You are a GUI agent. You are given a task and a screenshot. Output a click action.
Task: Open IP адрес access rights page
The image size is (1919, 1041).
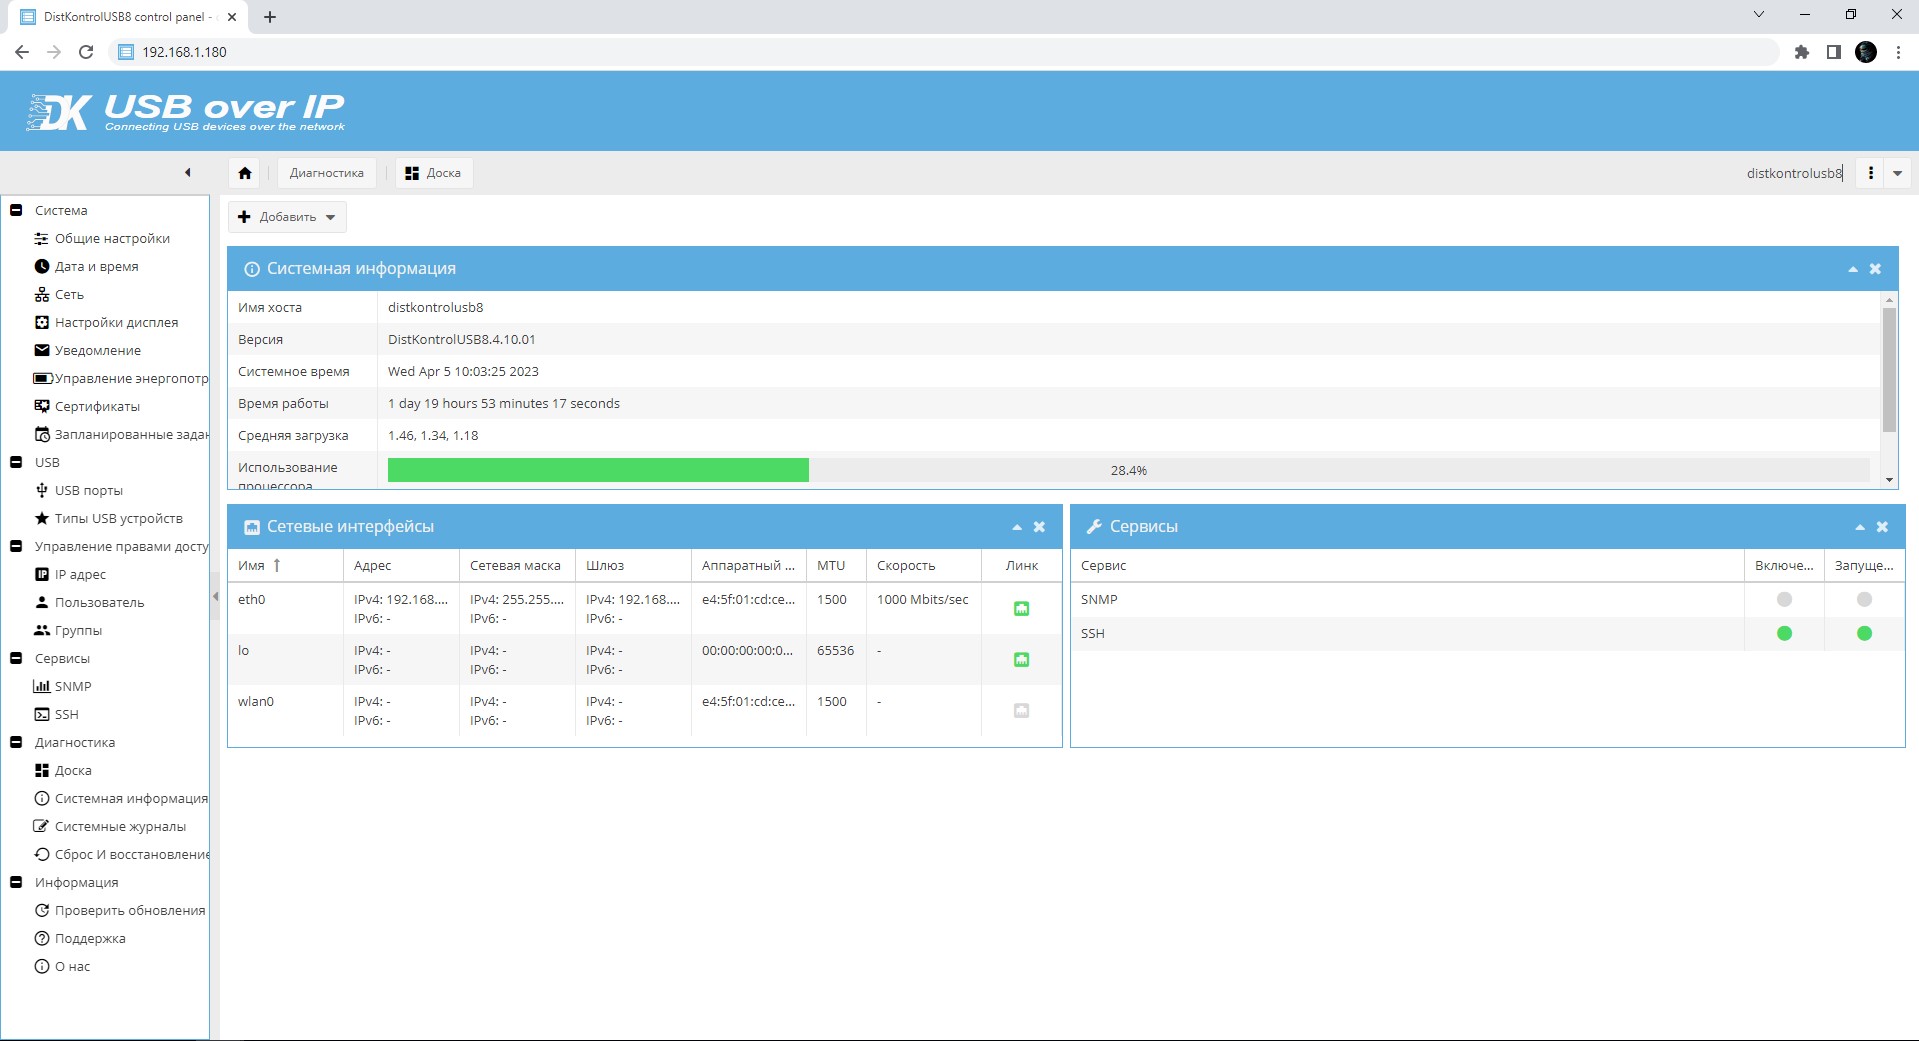80,574
